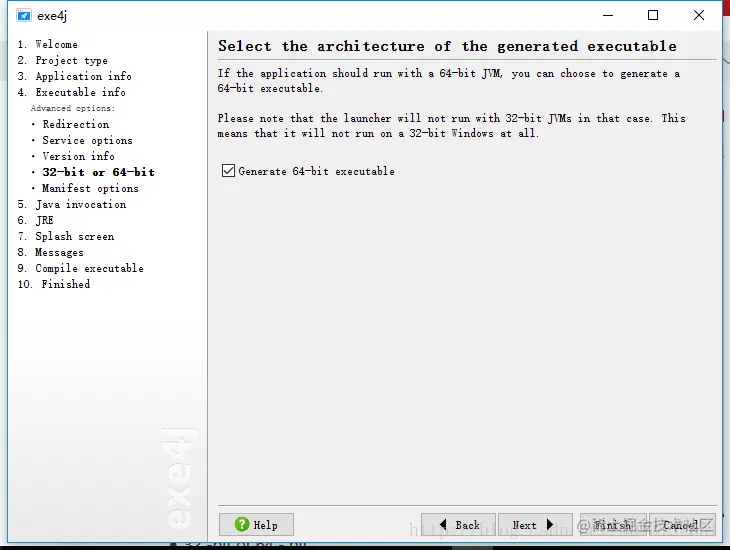The width and height of the screenshot is (730, 550).
Task: Jump to step 7 Splash screen
Action: click(x=66, y=236)
